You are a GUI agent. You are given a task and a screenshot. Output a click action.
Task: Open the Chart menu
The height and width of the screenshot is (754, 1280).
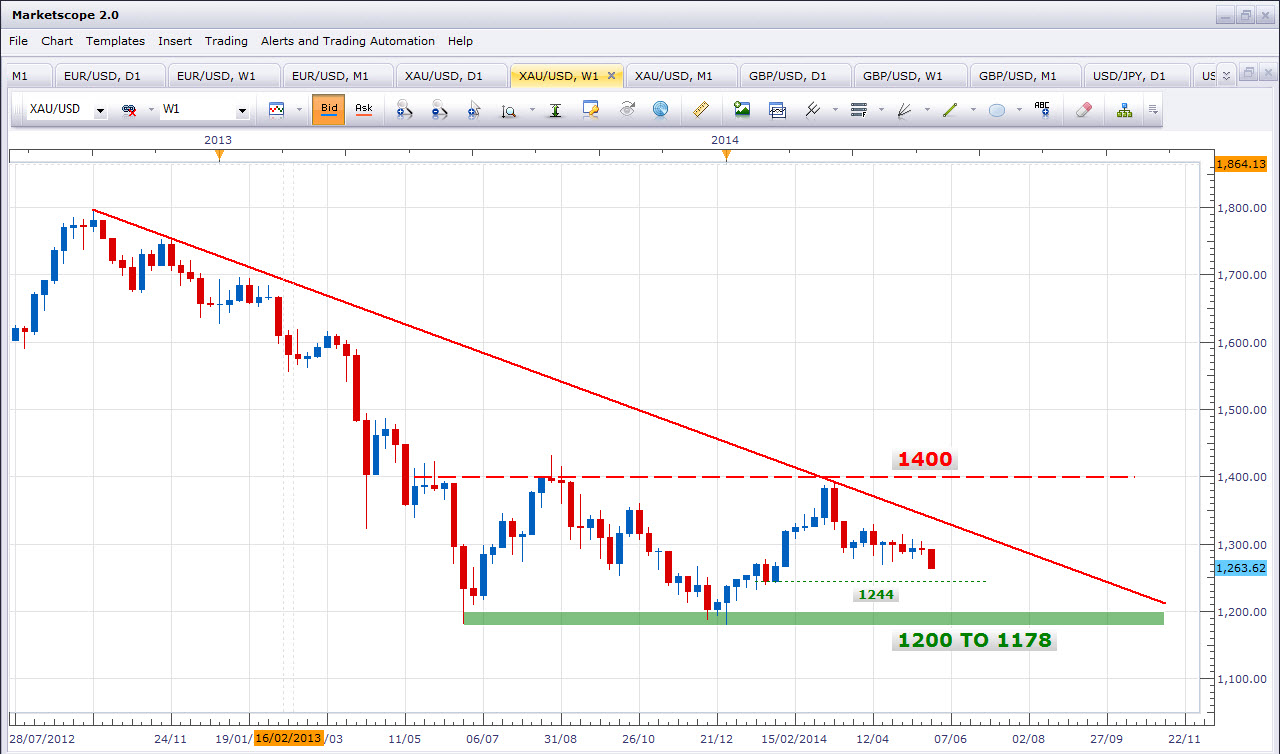(x=57, y=41)
